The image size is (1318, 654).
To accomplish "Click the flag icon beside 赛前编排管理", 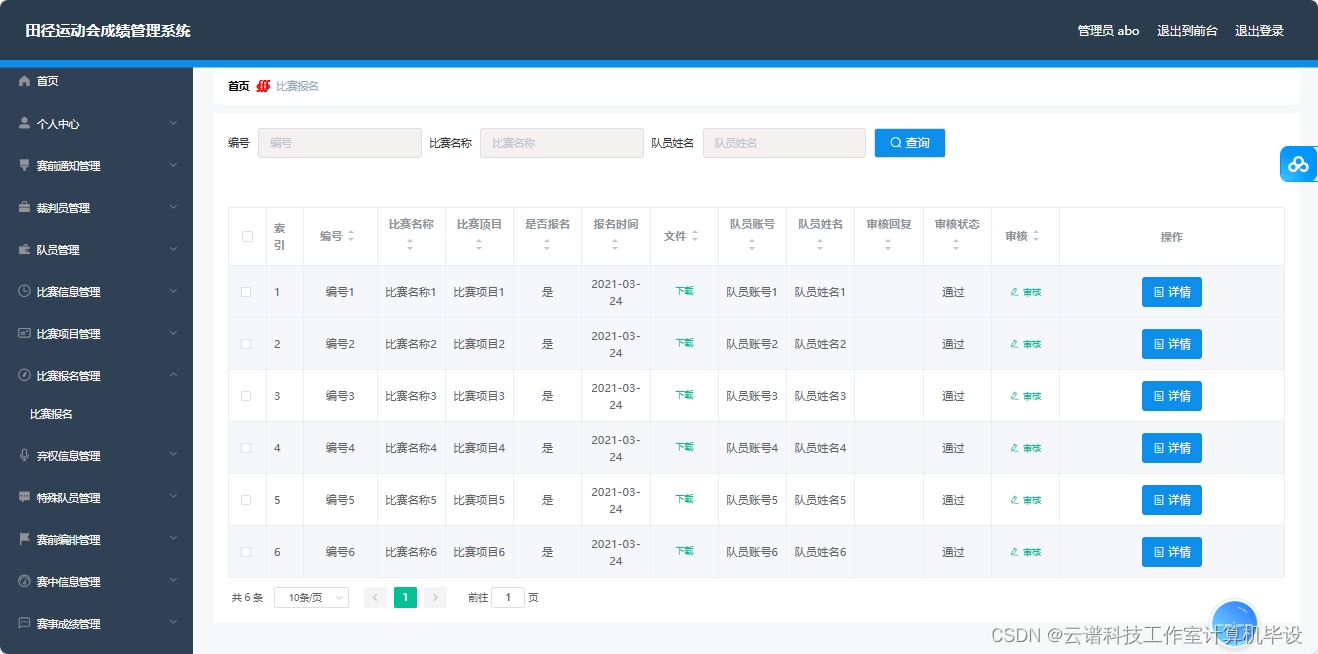I will [24, 539].
